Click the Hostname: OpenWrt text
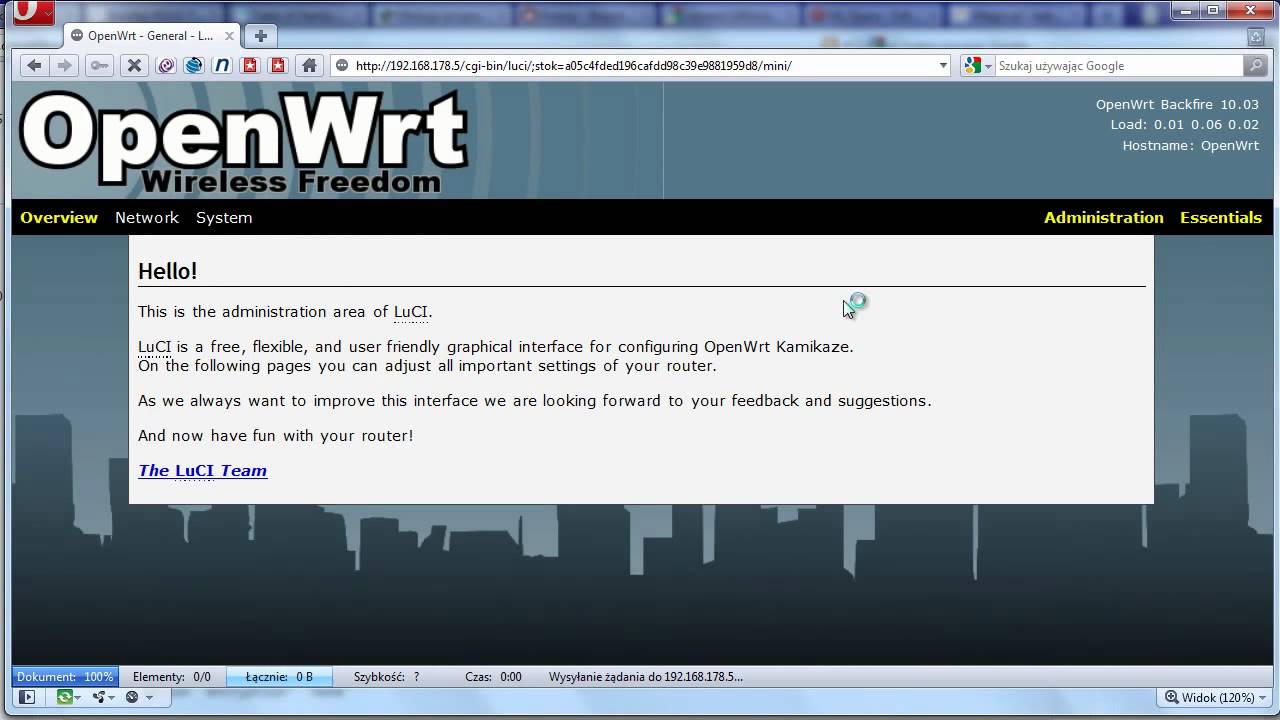 coord(1191,146)
